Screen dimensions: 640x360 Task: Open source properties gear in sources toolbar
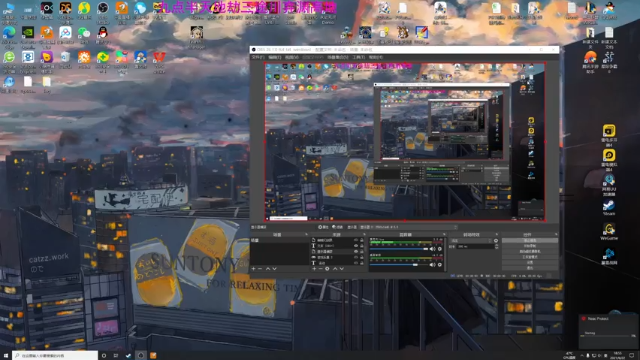click(x=327, y=269)
